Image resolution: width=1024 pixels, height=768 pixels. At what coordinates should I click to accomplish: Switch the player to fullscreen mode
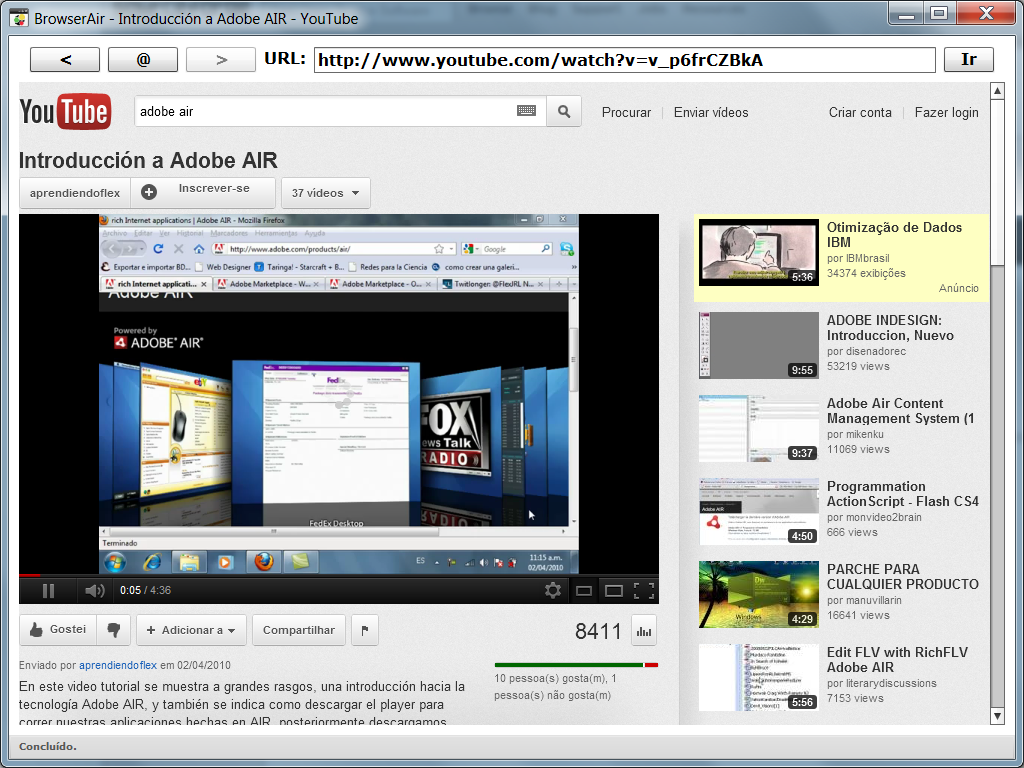tap(644, 590)
